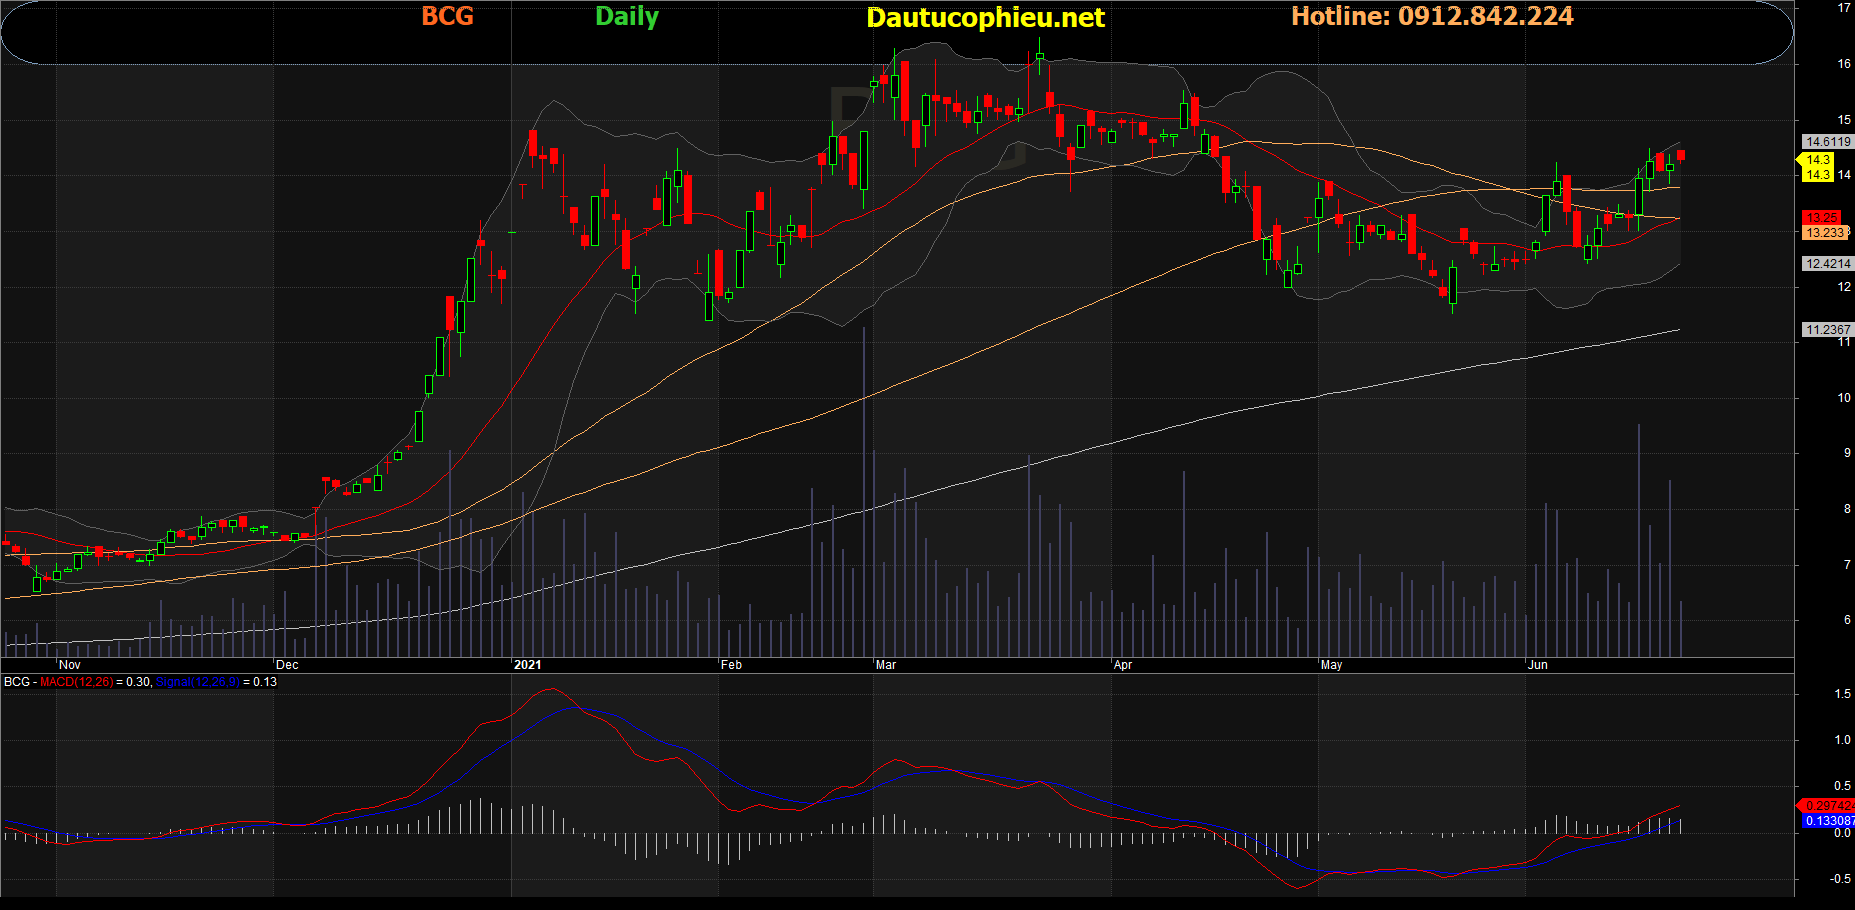Click the 11.2367 moving average value tag

[x=1827, y=330]
